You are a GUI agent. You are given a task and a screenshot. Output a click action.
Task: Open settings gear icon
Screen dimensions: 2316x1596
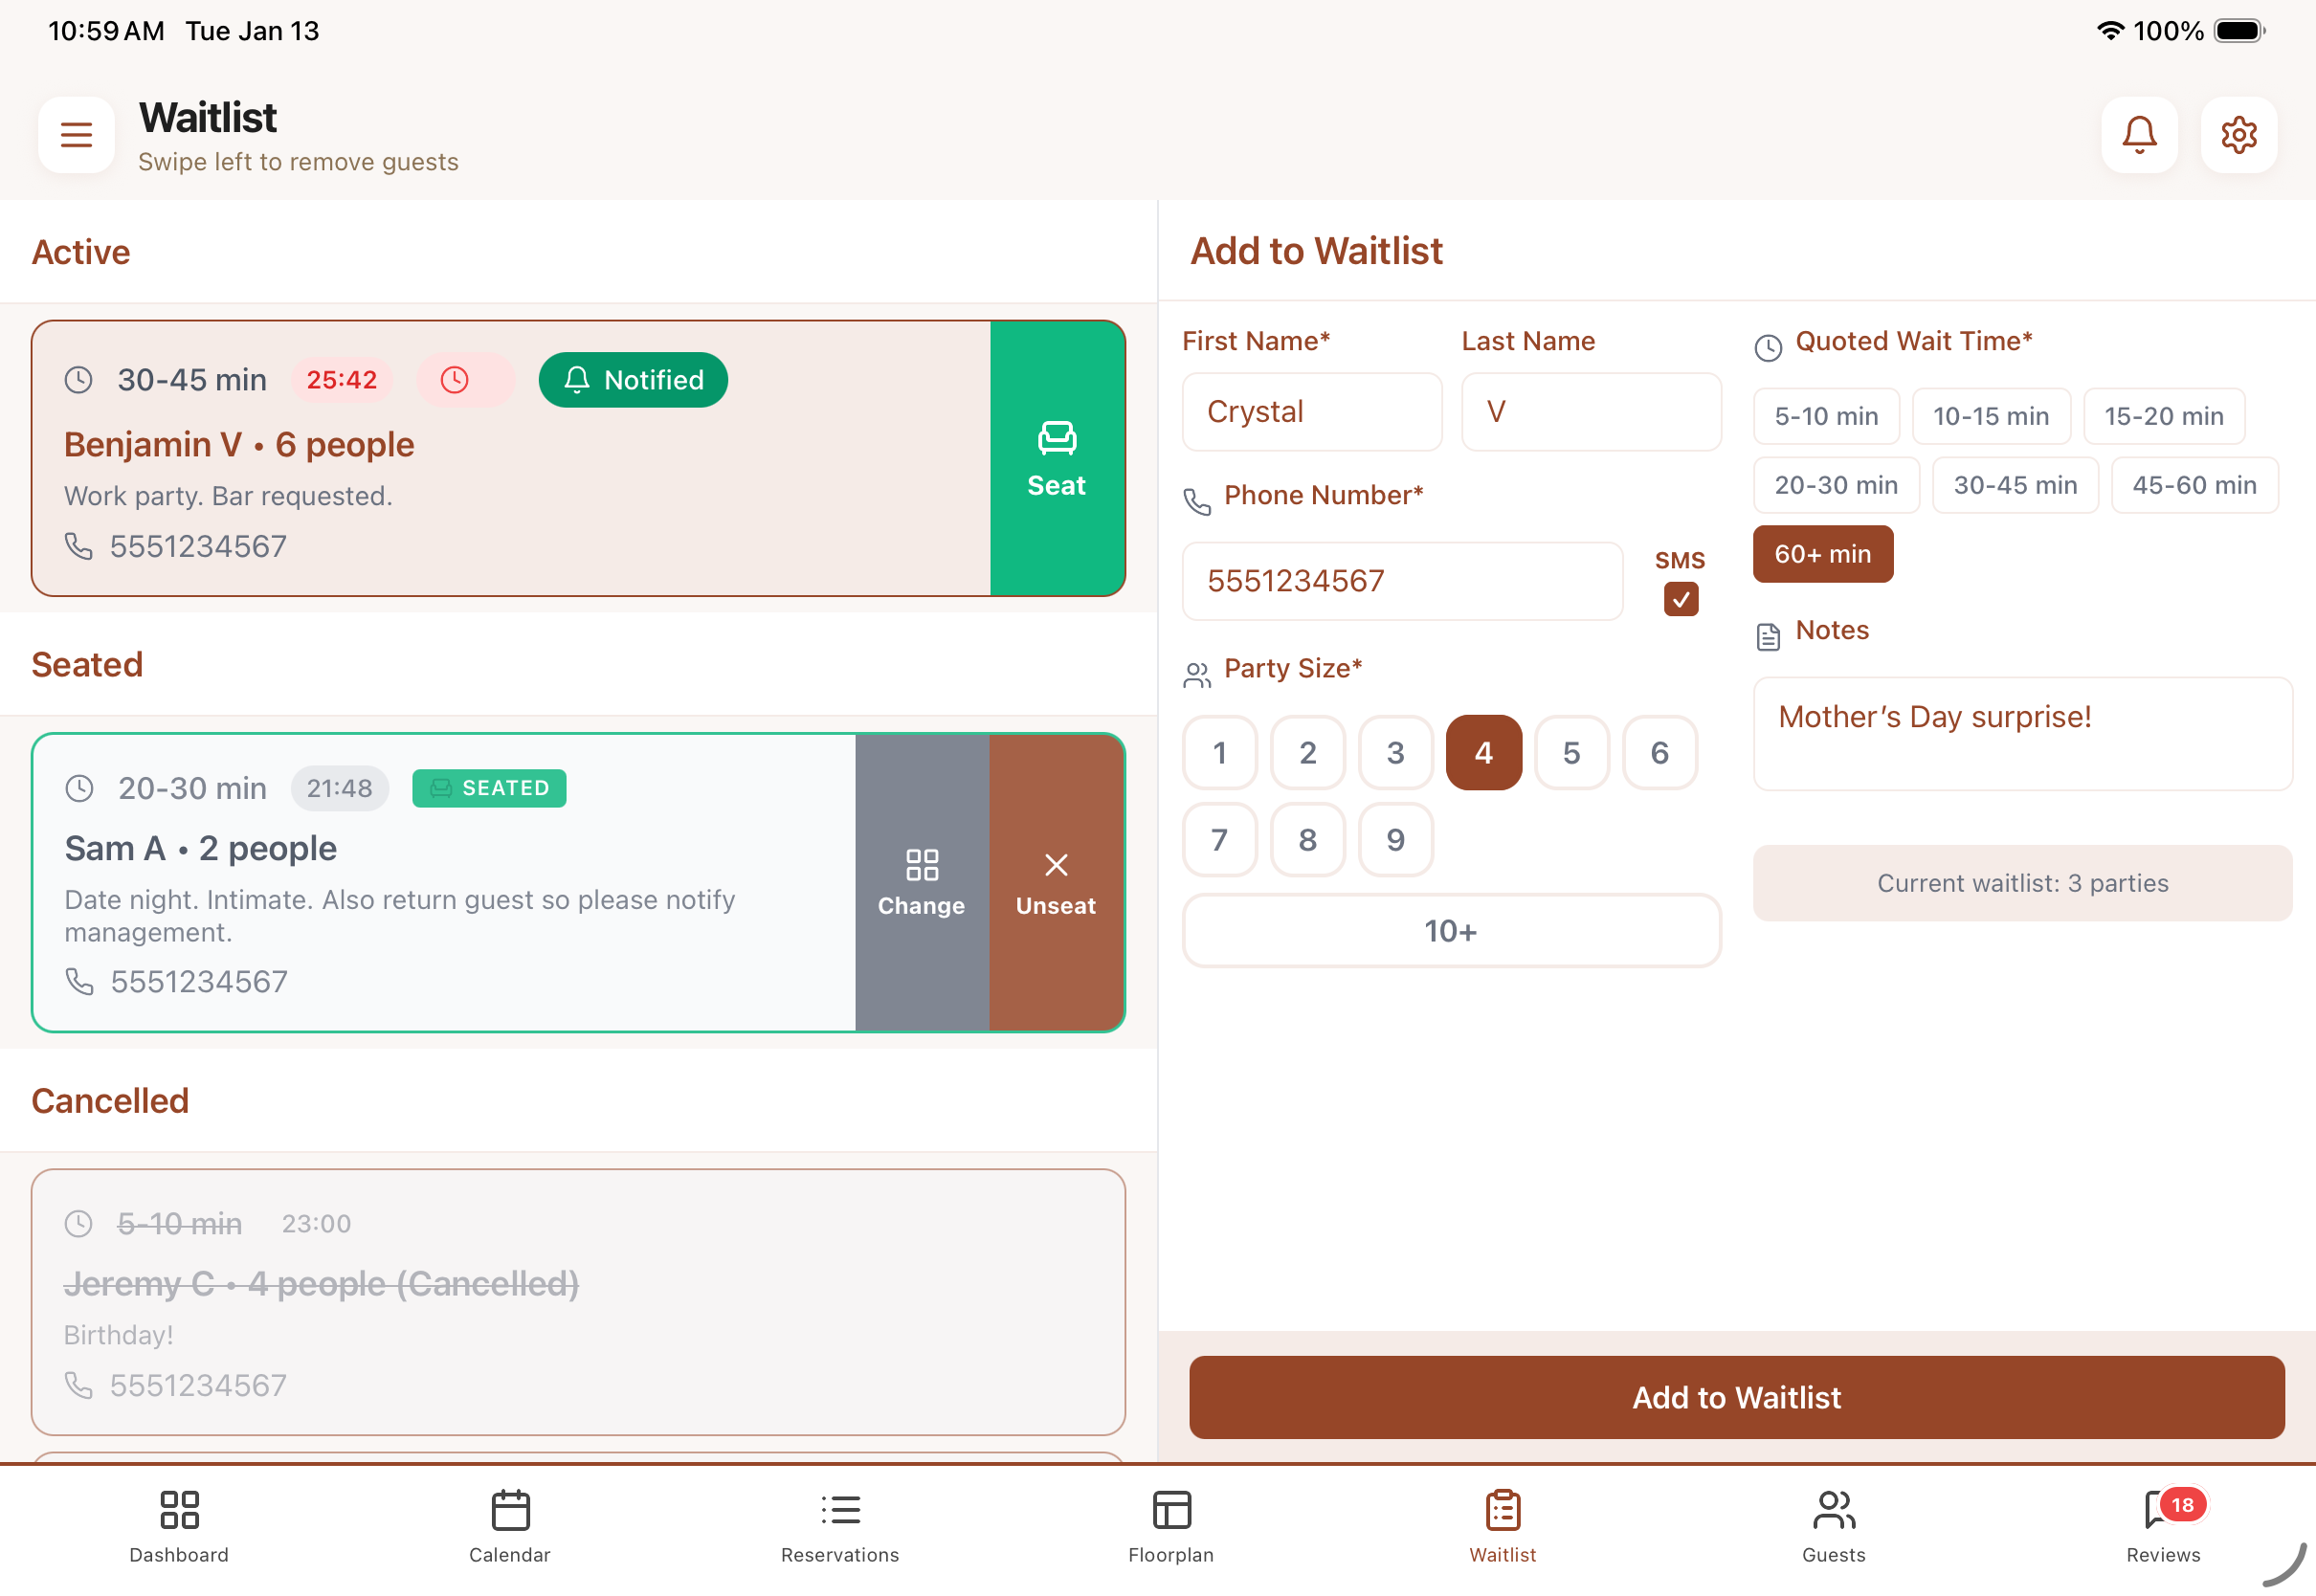[2238, 134]
